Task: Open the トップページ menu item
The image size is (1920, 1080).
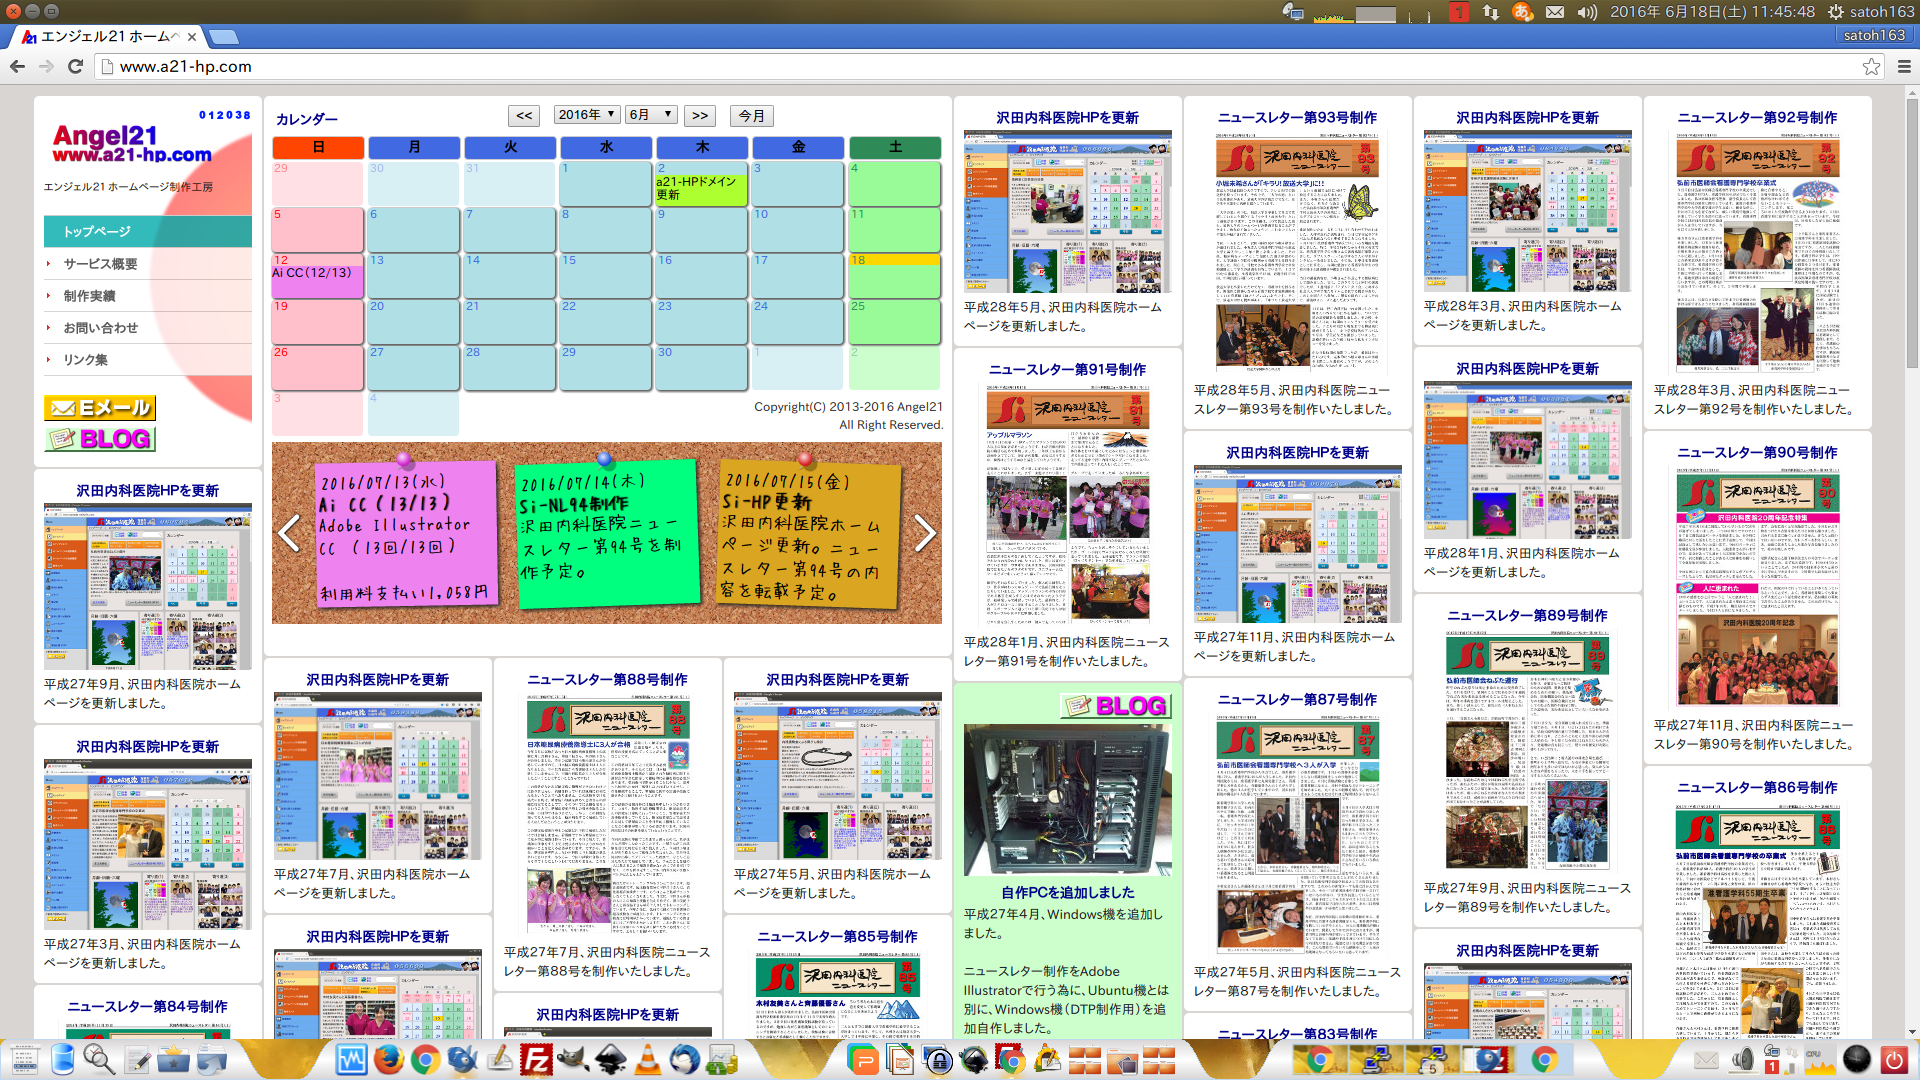Action: (x=148, y=231)
